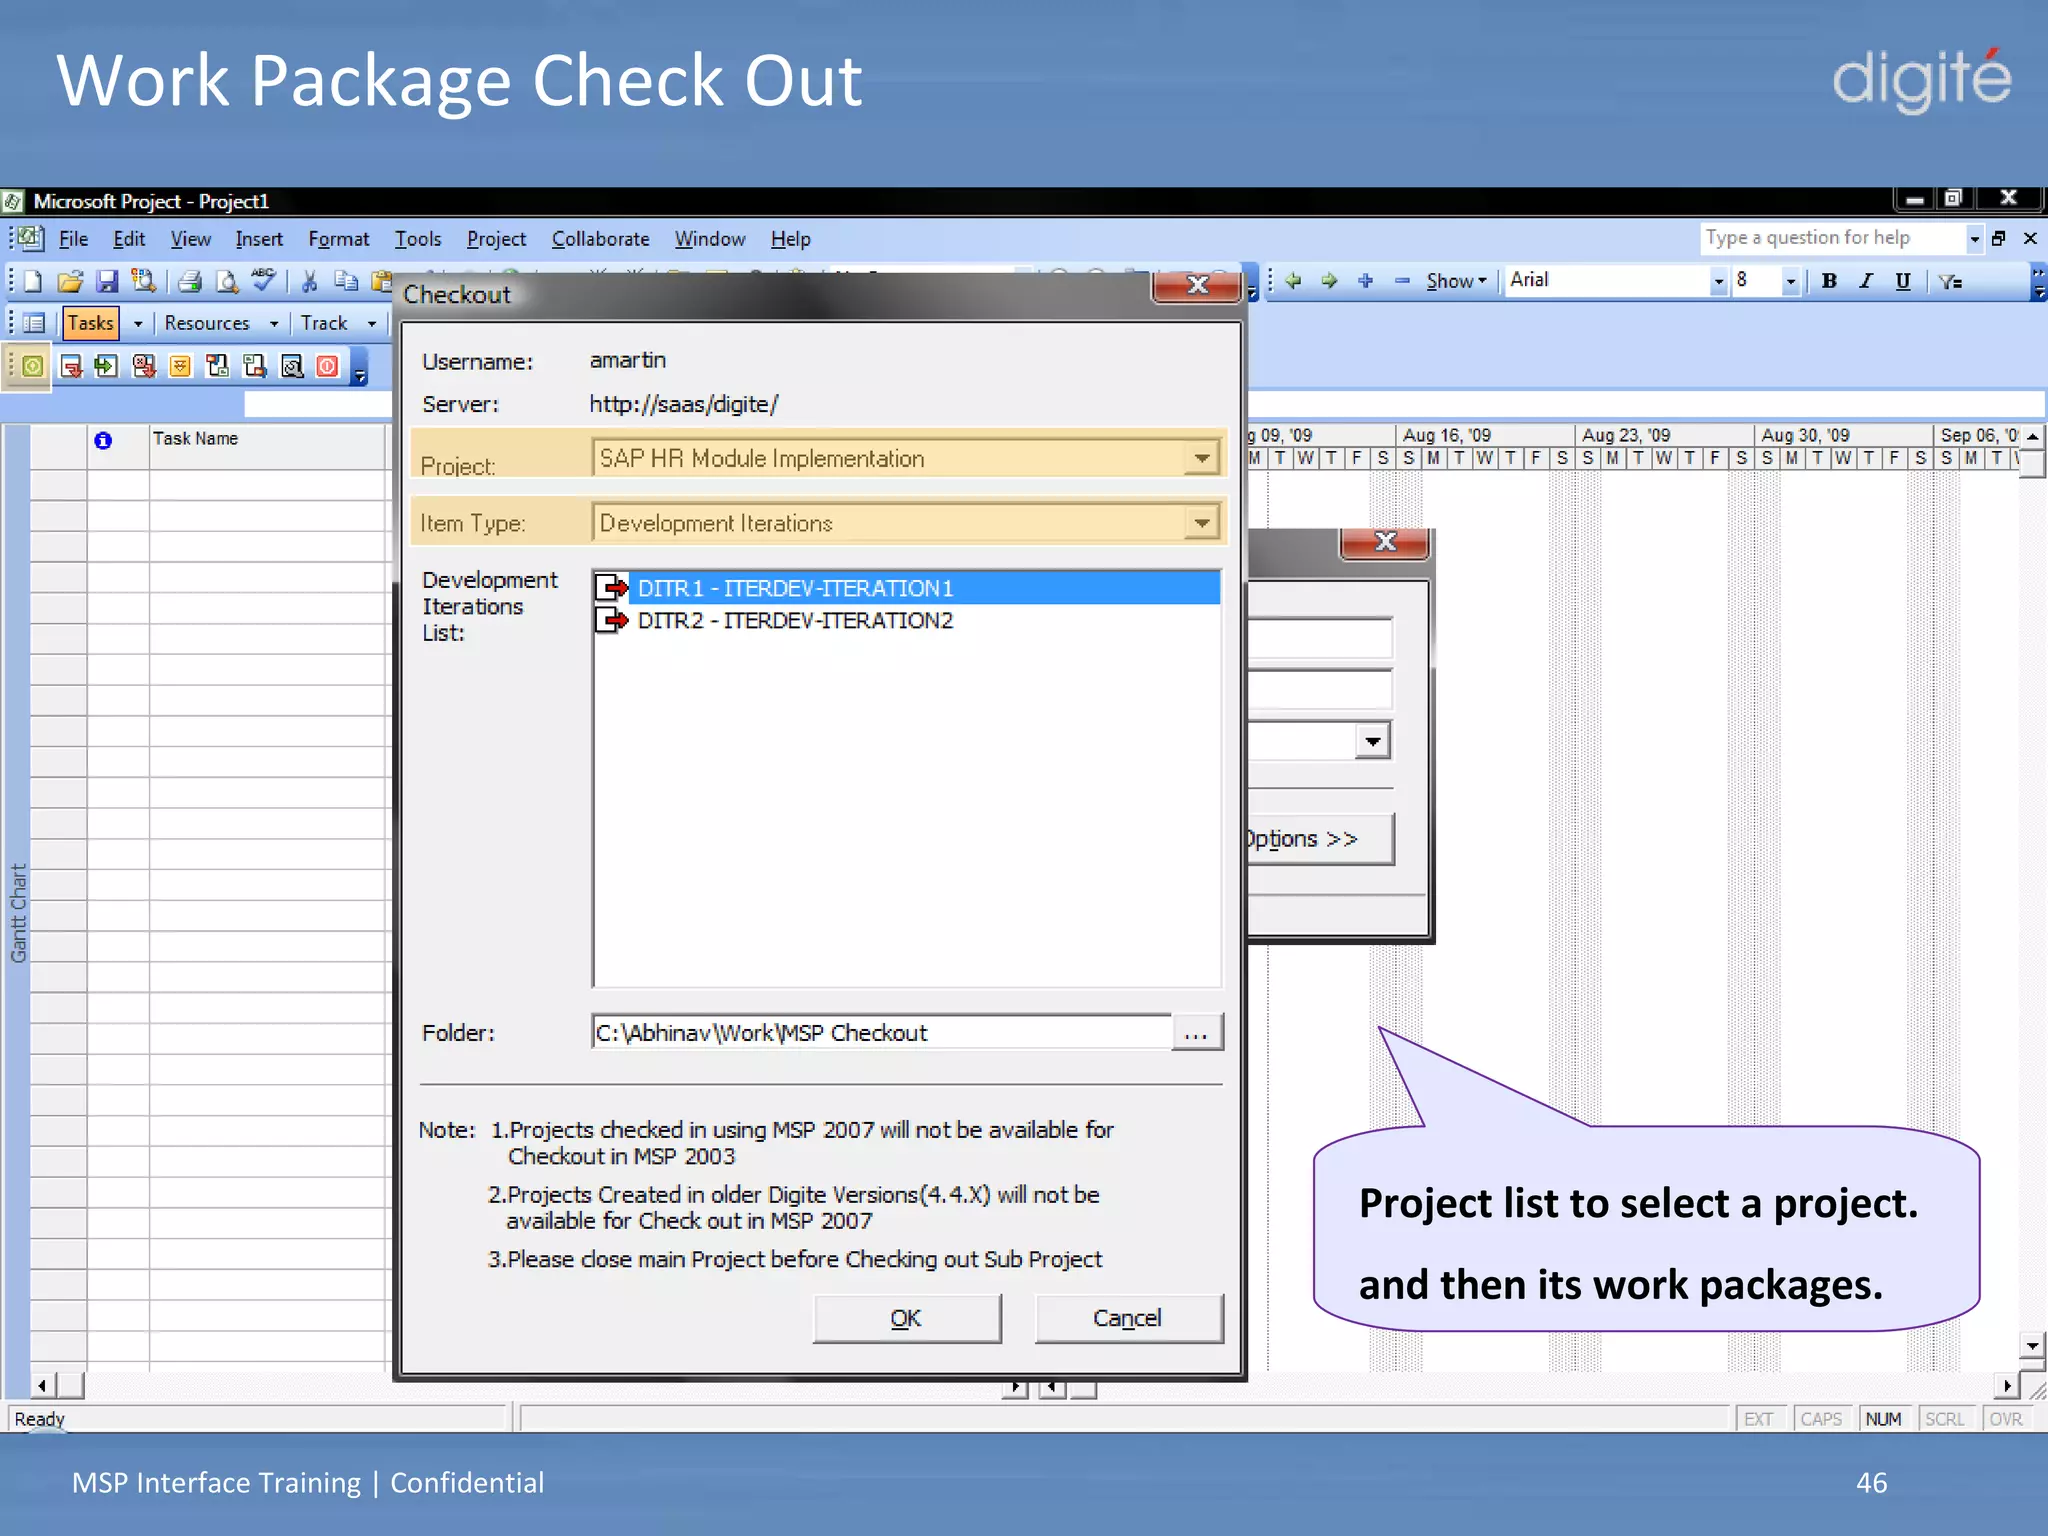
Task: Print with the printer icon
Action: [x=190, y=282]
